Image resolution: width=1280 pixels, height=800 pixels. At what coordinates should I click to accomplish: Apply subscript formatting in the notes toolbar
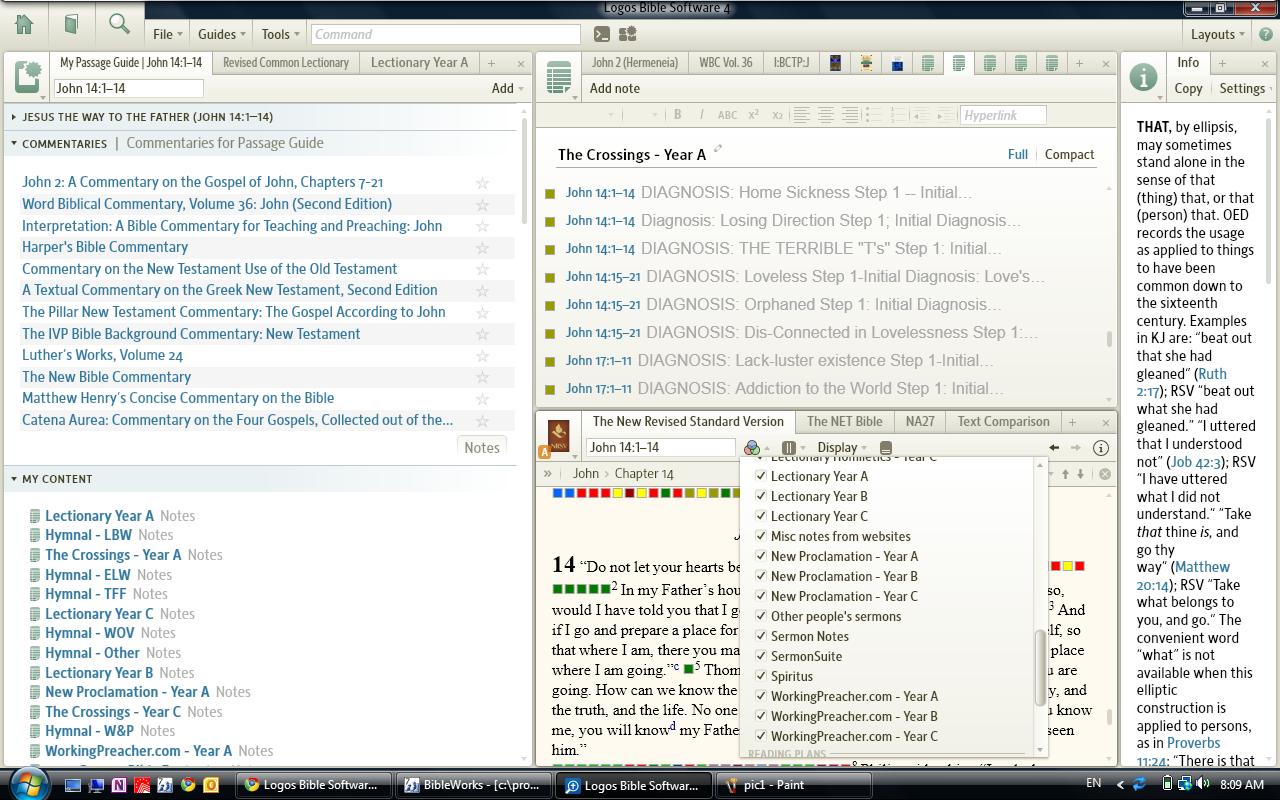(777, 115)
